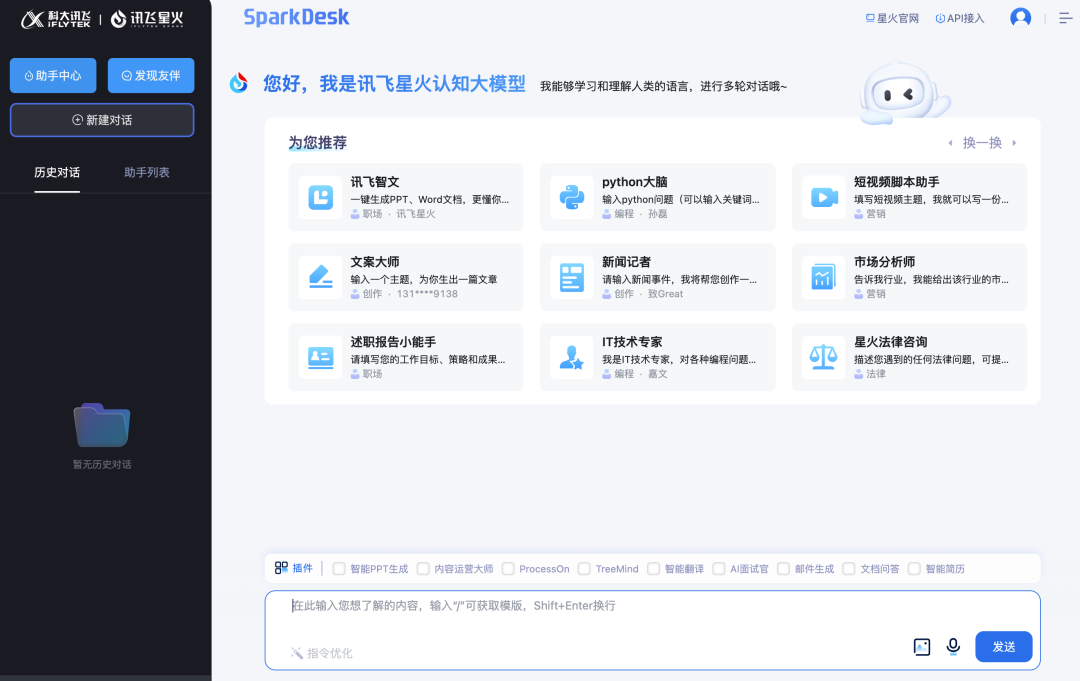Image resolution: width=1080 pixels, height=681 pixels.
Task: Open the API接入 link
Action: (959, 19)
